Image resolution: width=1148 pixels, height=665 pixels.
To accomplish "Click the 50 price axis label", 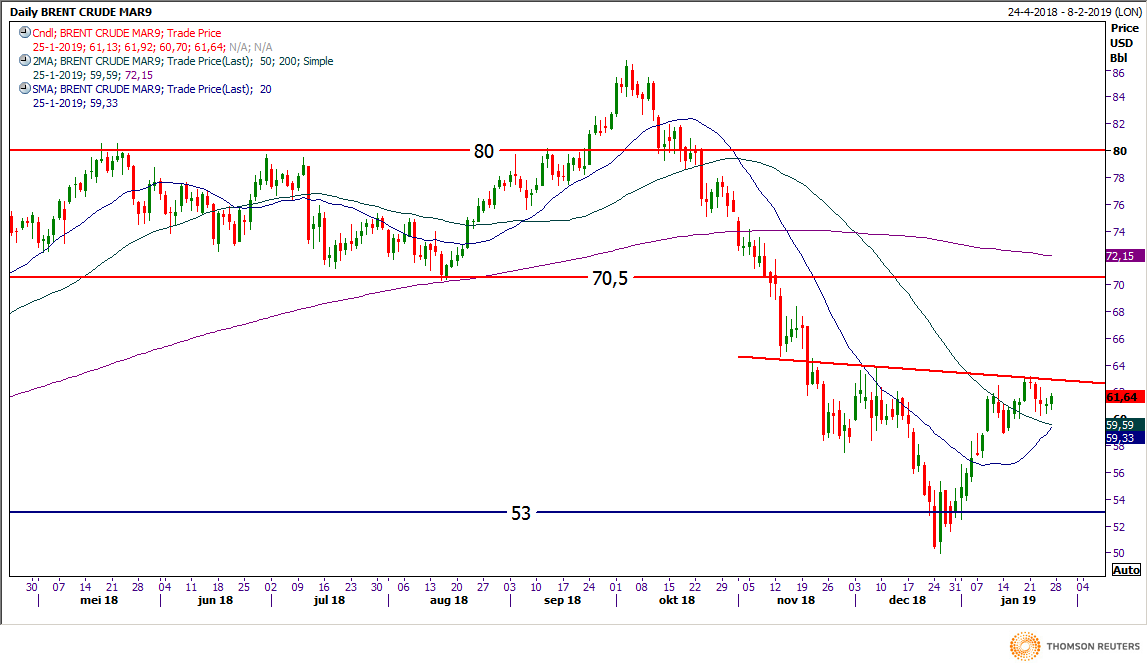I will [1119, 553].
